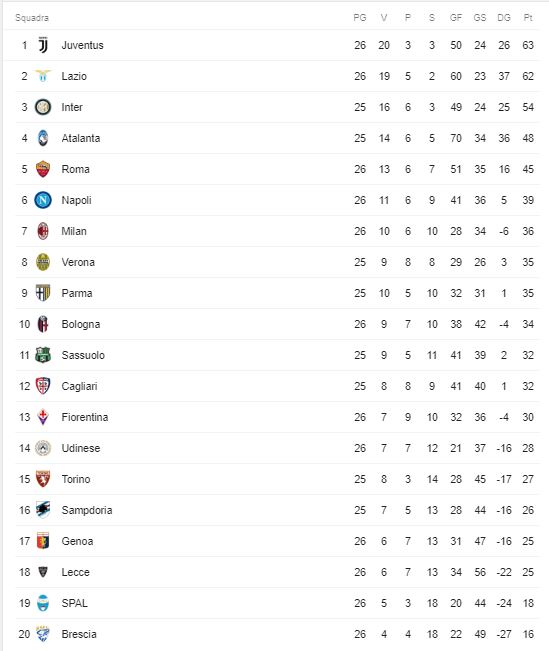Click the Atalanta team logo
Image resolution: width=549 pixels, height=651 pixels.
pos(43,138)
